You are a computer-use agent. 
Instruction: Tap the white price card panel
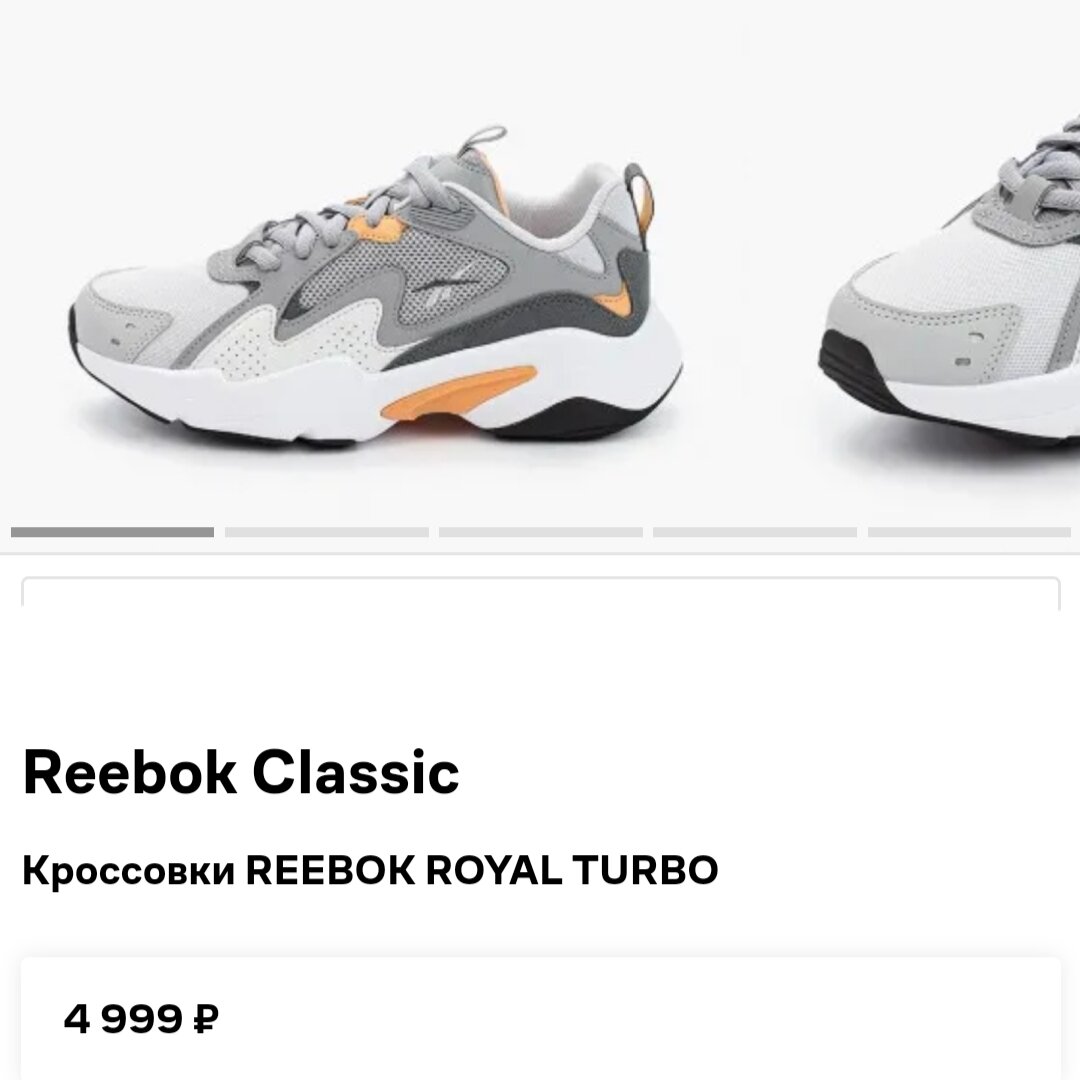pyautogui.click(x=541, y=1019)
